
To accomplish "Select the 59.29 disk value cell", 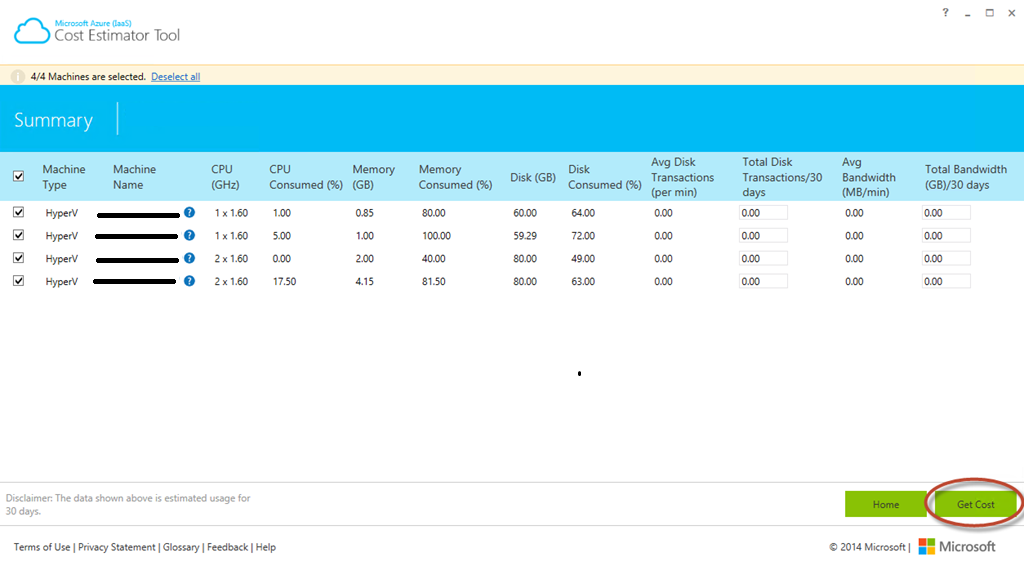I will point(525,236).
